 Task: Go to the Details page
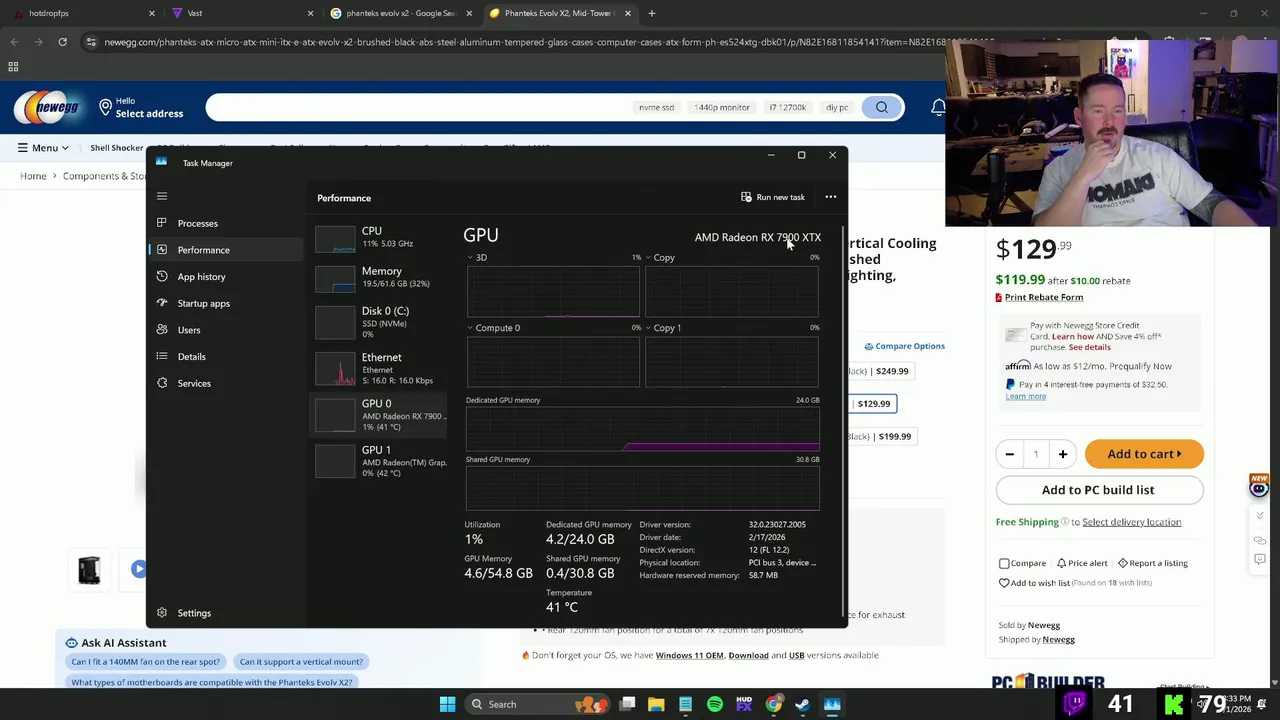[x=191, y=356]
